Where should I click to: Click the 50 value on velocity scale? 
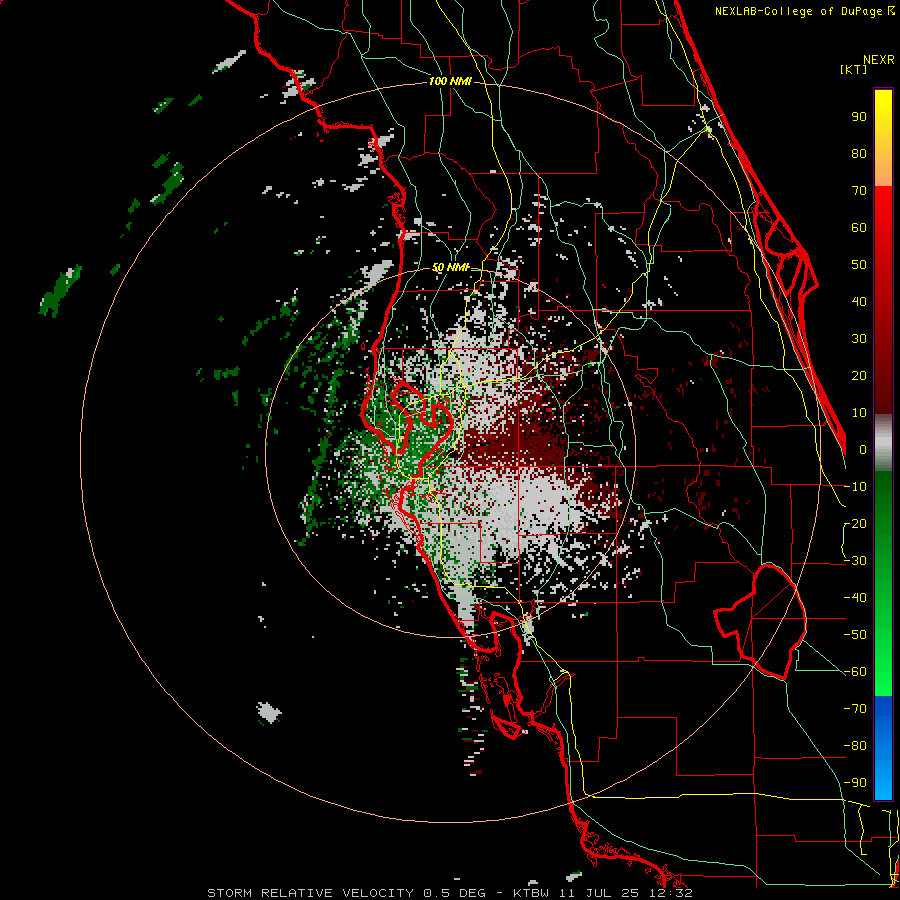click(859, 265)
